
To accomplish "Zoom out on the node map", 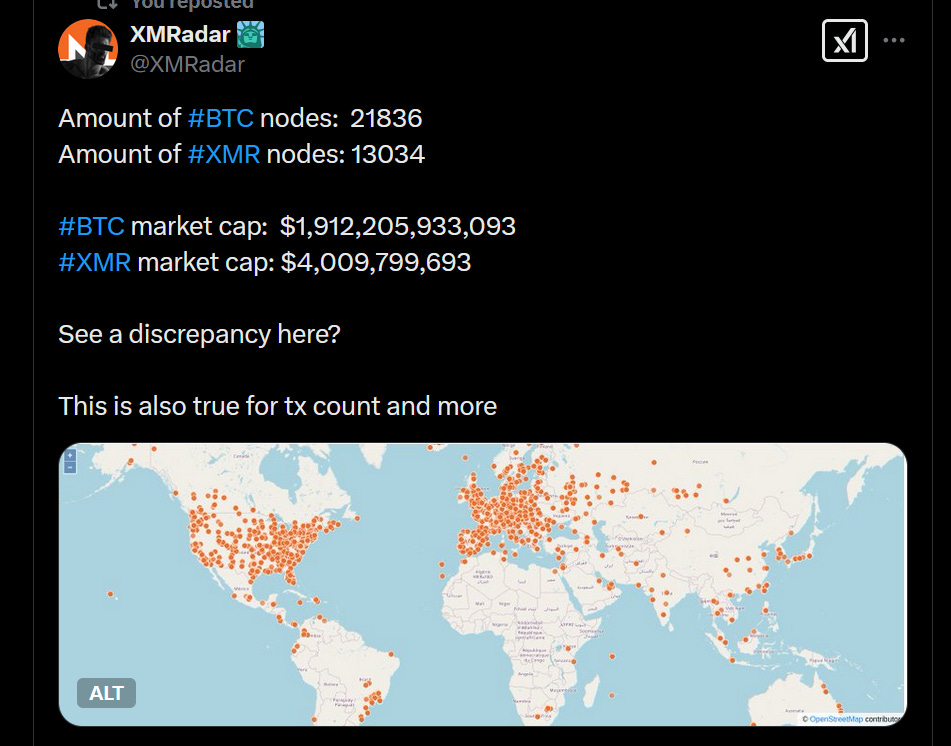I will [70, 467].
